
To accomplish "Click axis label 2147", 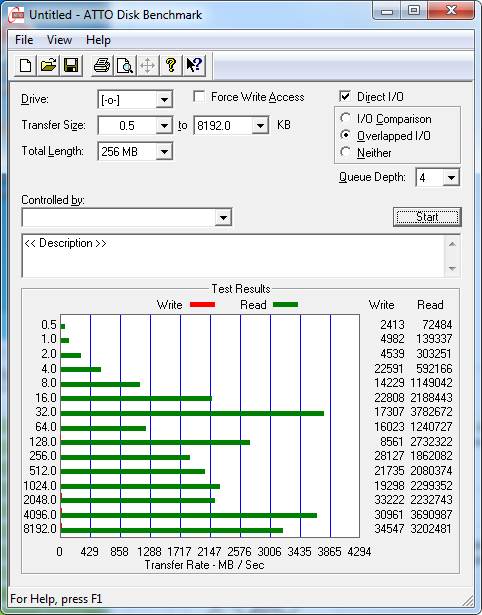I will [x=209, y=552].
